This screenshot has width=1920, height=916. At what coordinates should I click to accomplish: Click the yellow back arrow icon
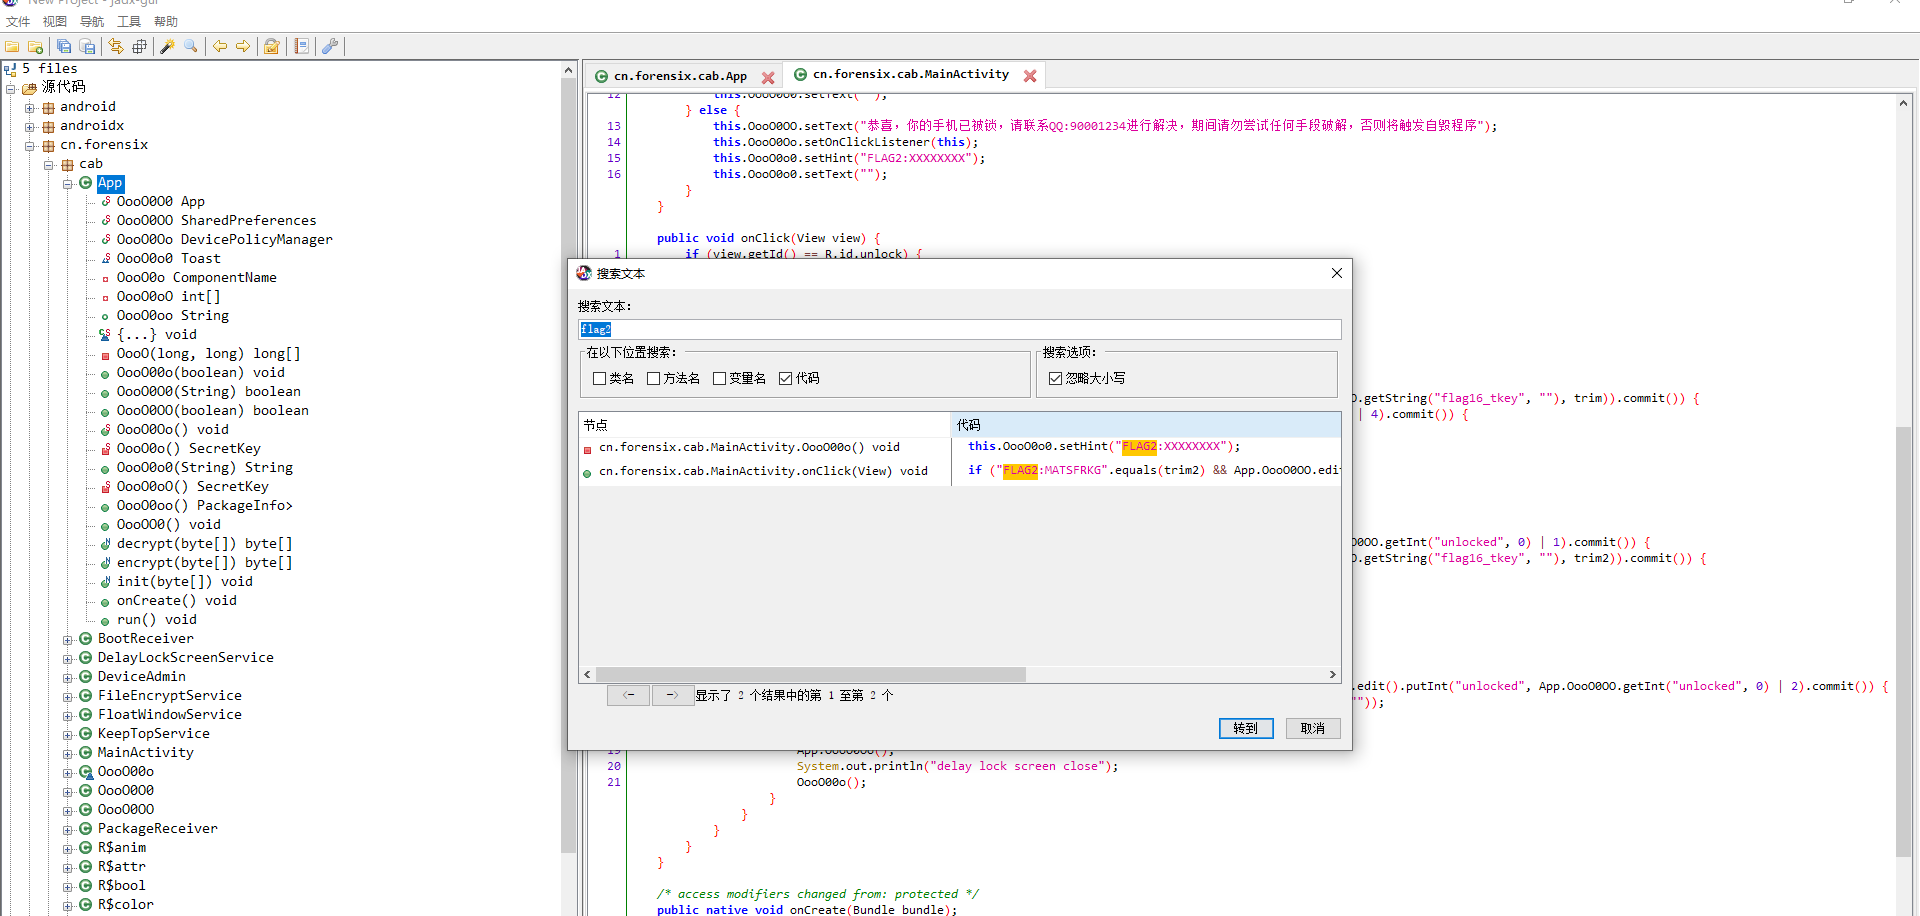point(220,46)
